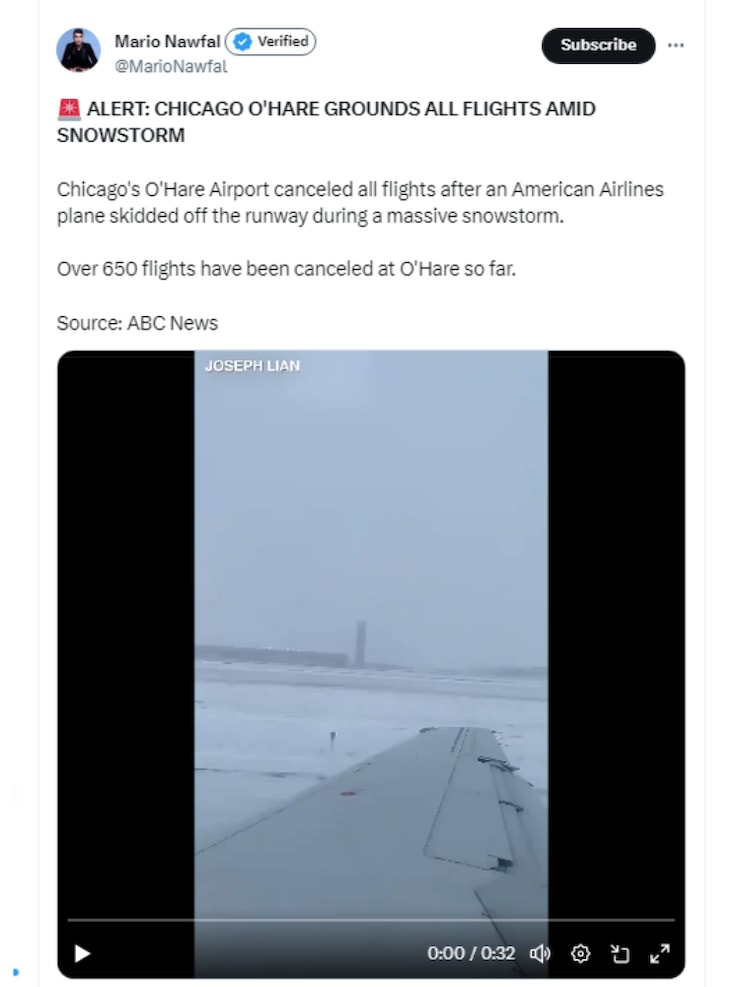Click the Source: ABC News line
The height and width of the screenshot is (987, 750).
[x=137, y=323]
